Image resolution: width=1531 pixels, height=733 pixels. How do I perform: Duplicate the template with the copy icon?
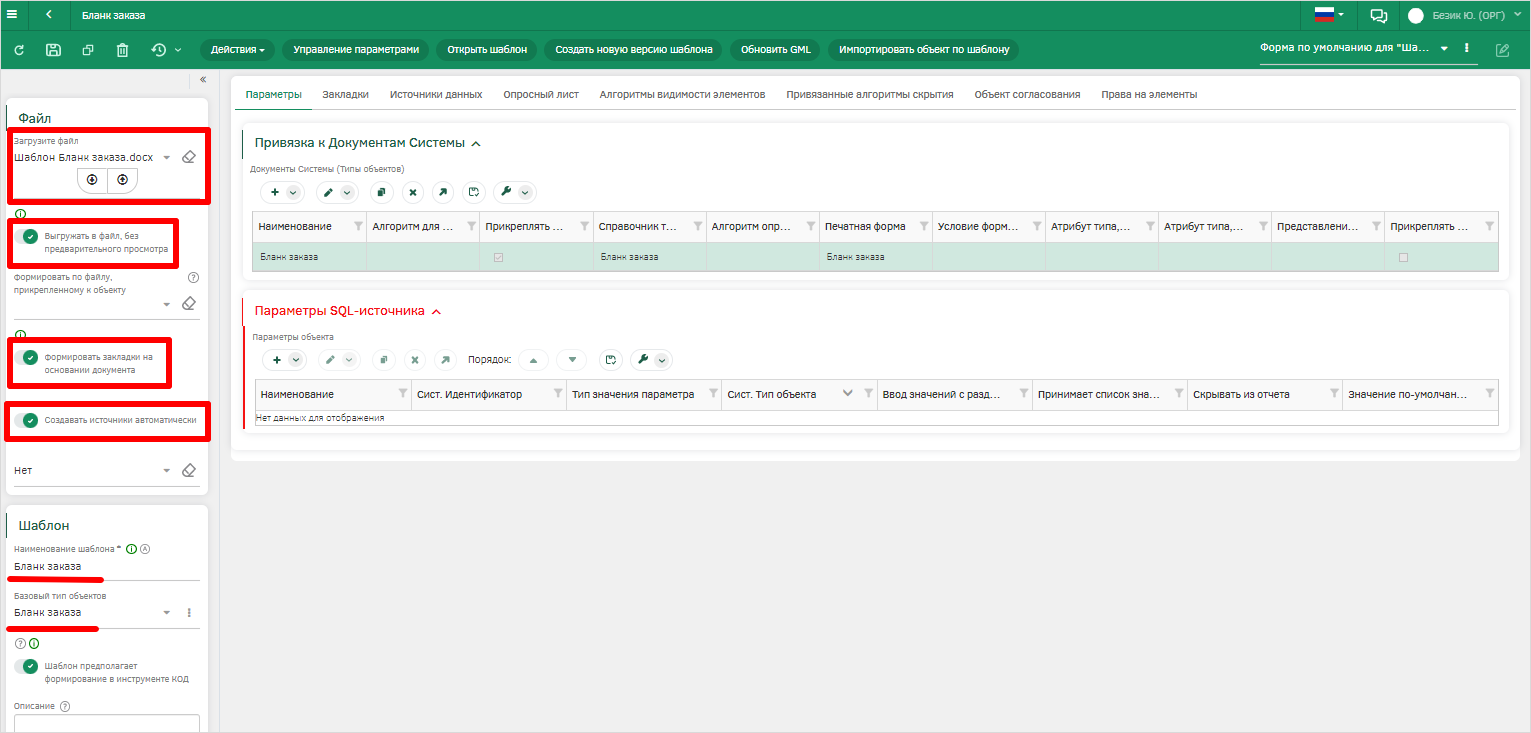click(x=88, y=49)
